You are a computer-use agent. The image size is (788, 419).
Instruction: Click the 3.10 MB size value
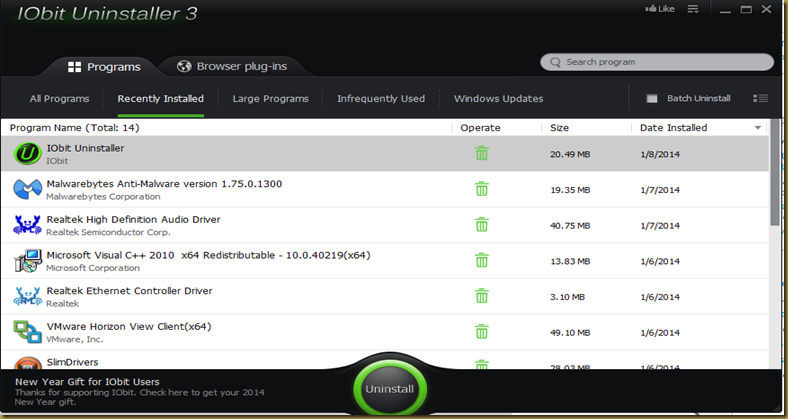point(567,297)
